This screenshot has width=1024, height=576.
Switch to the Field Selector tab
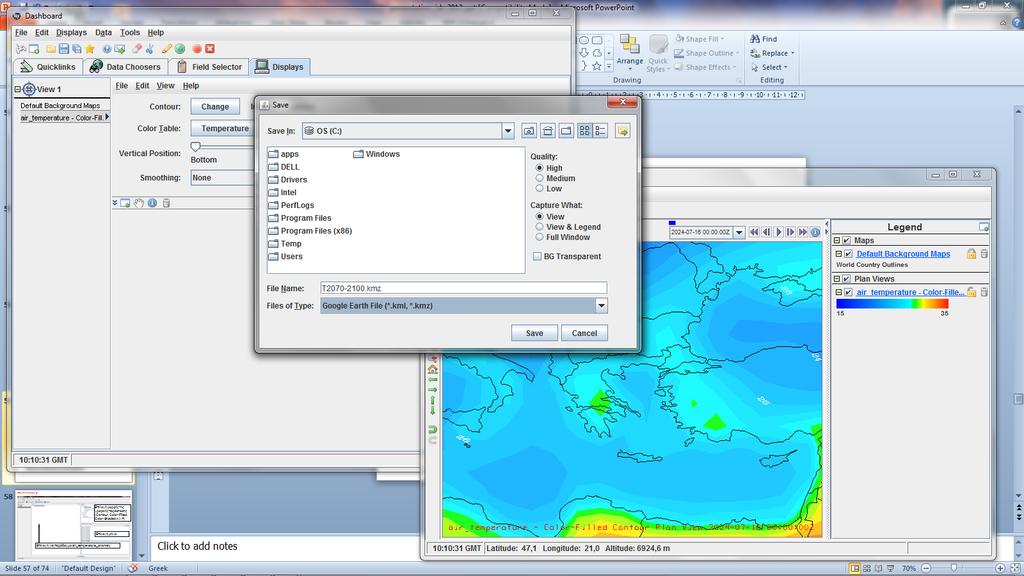click(209, 67)
